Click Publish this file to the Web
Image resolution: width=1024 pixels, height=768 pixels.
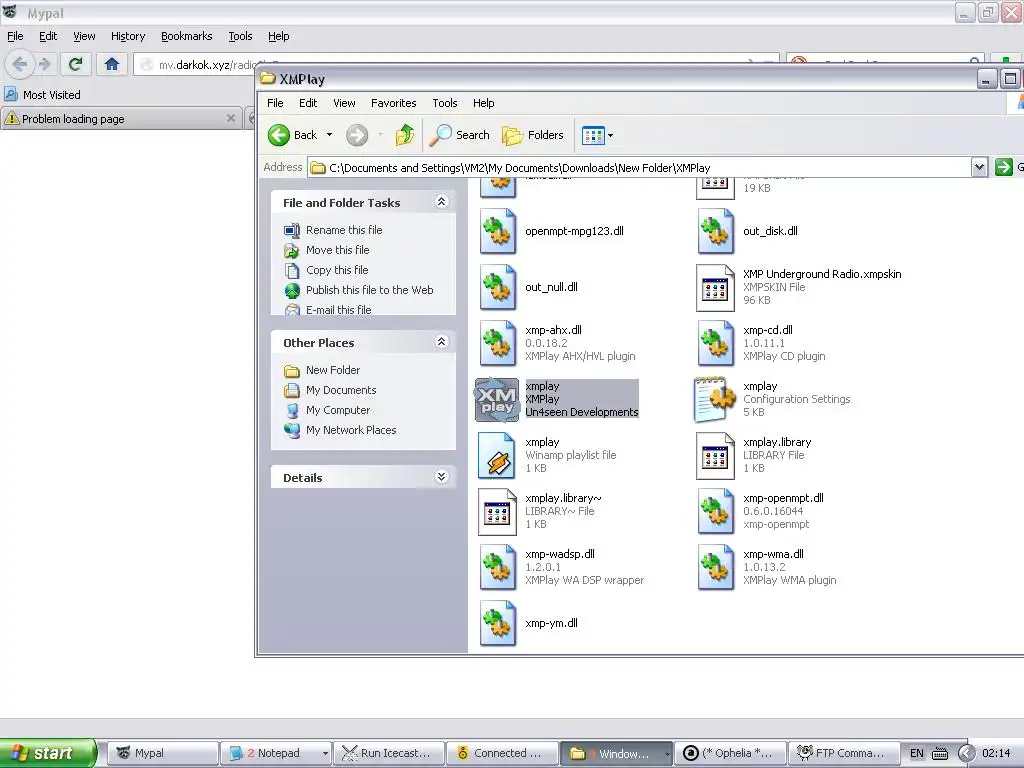coord(370,290)
